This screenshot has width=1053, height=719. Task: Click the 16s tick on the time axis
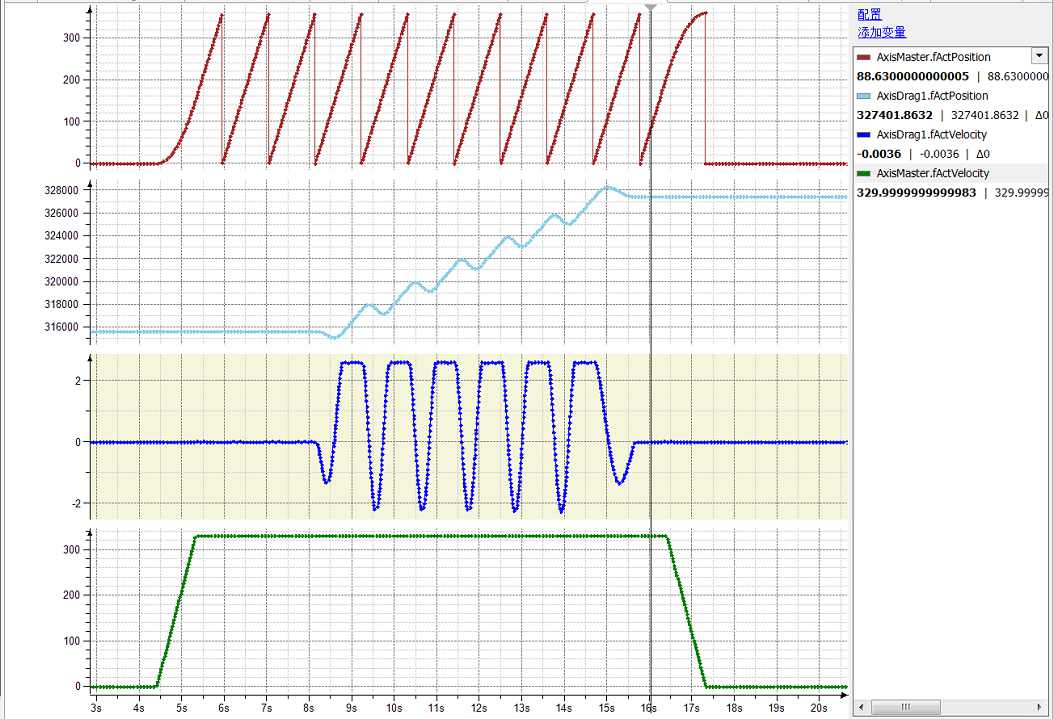[650, 708]
